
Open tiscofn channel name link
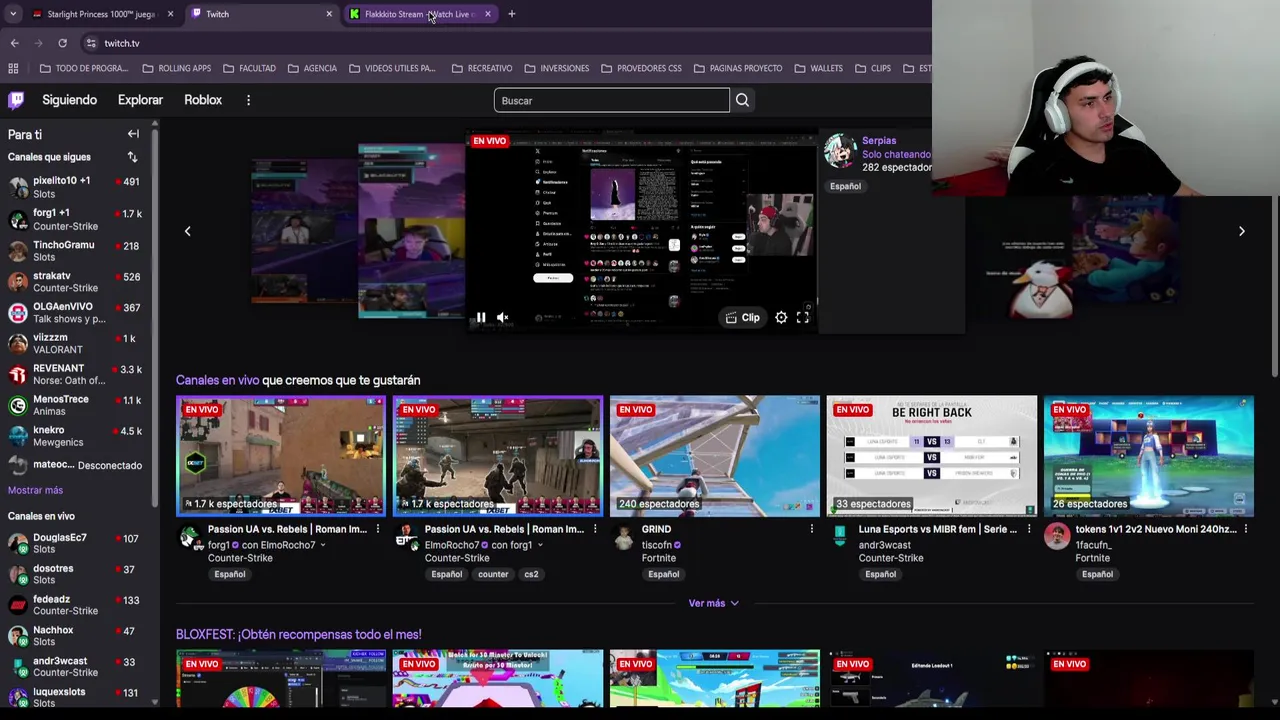point(656,545)
